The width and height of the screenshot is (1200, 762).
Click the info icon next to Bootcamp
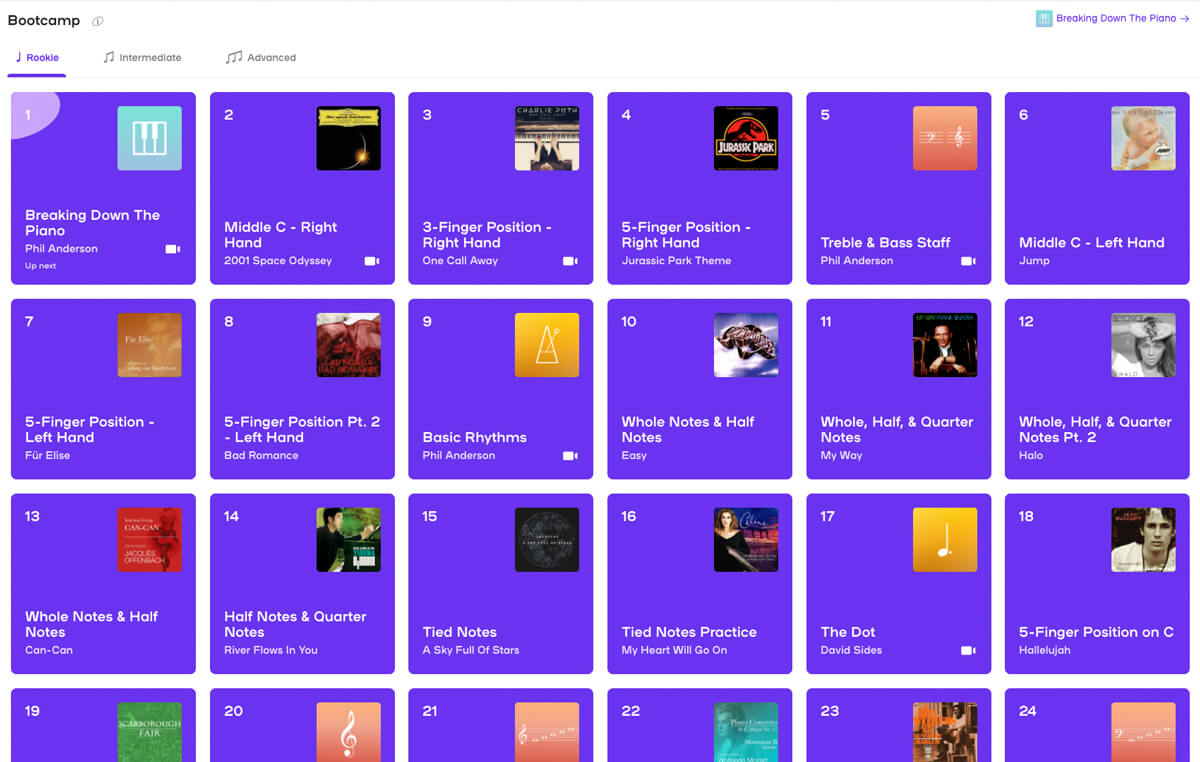(x=97, y=21)
